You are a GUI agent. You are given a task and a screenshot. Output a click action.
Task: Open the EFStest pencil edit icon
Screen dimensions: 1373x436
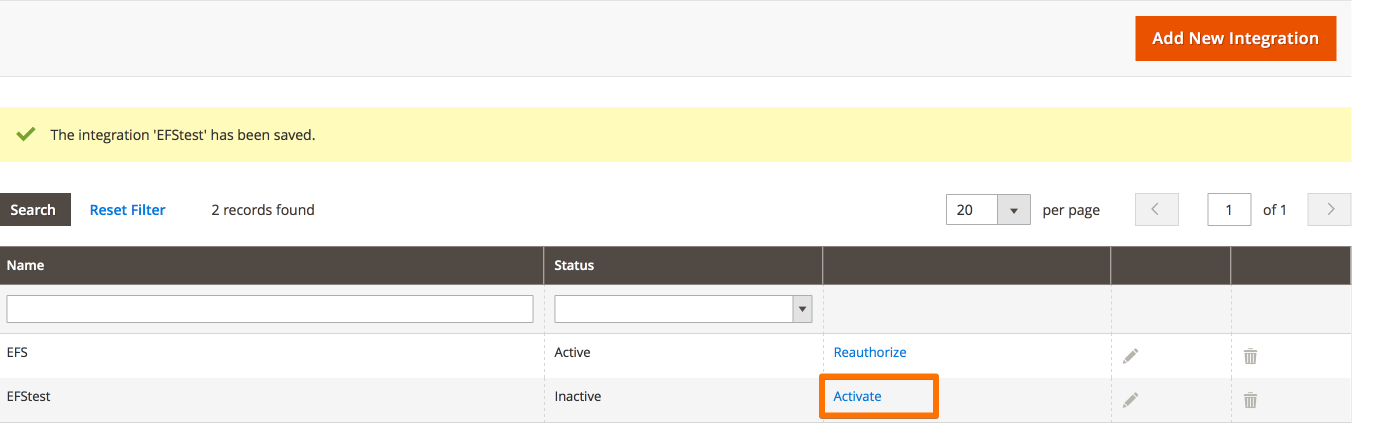[x=1130, y=399]
